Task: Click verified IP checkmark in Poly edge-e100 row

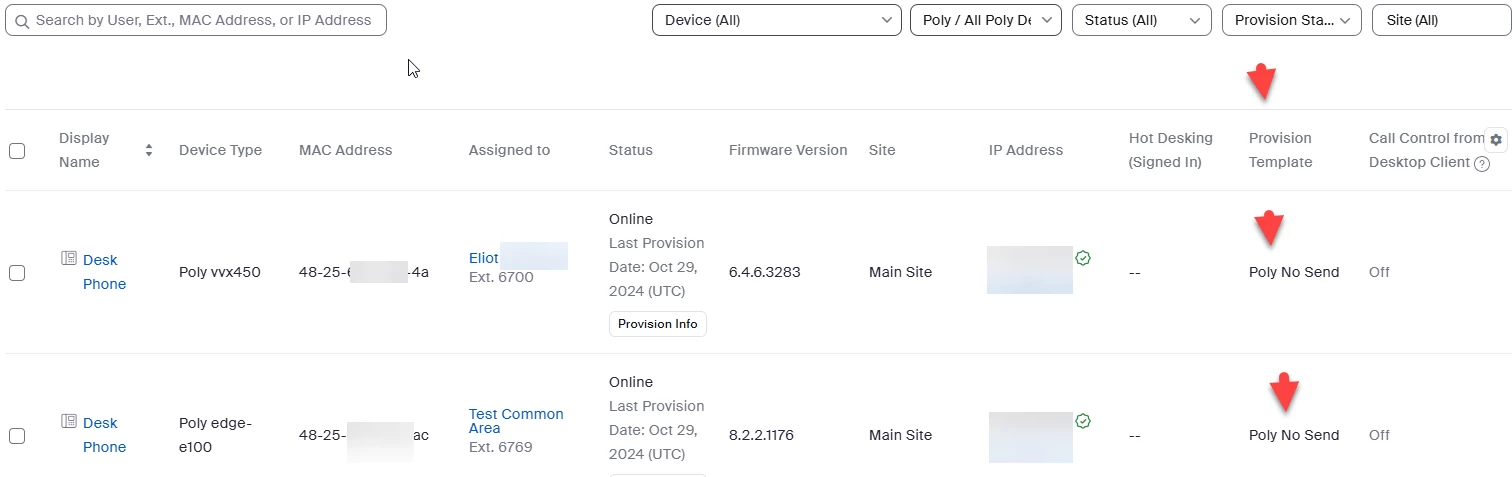Action: tap(1083, 421)
